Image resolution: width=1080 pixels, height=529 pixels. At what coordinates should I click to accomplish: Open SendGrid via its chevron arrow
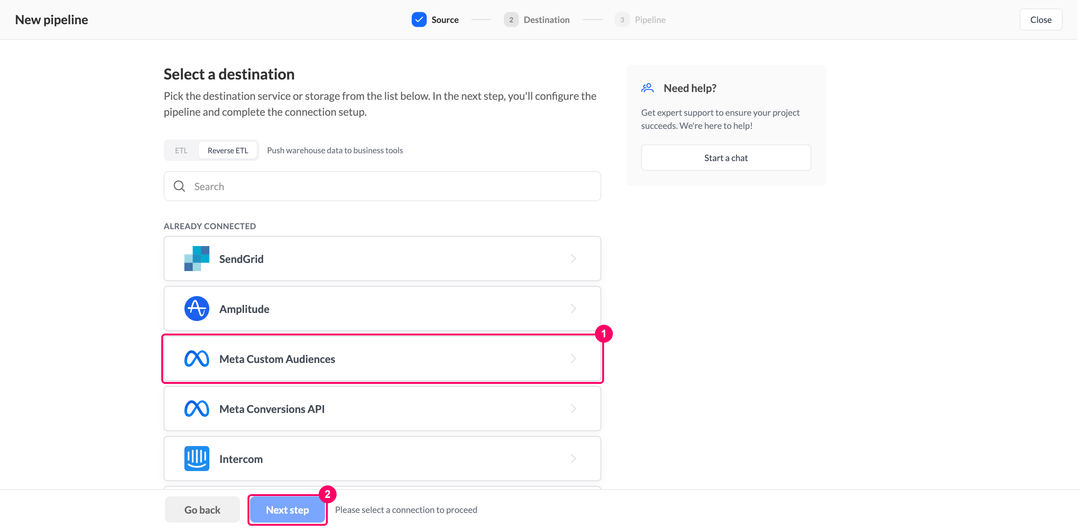pos(573,259)
